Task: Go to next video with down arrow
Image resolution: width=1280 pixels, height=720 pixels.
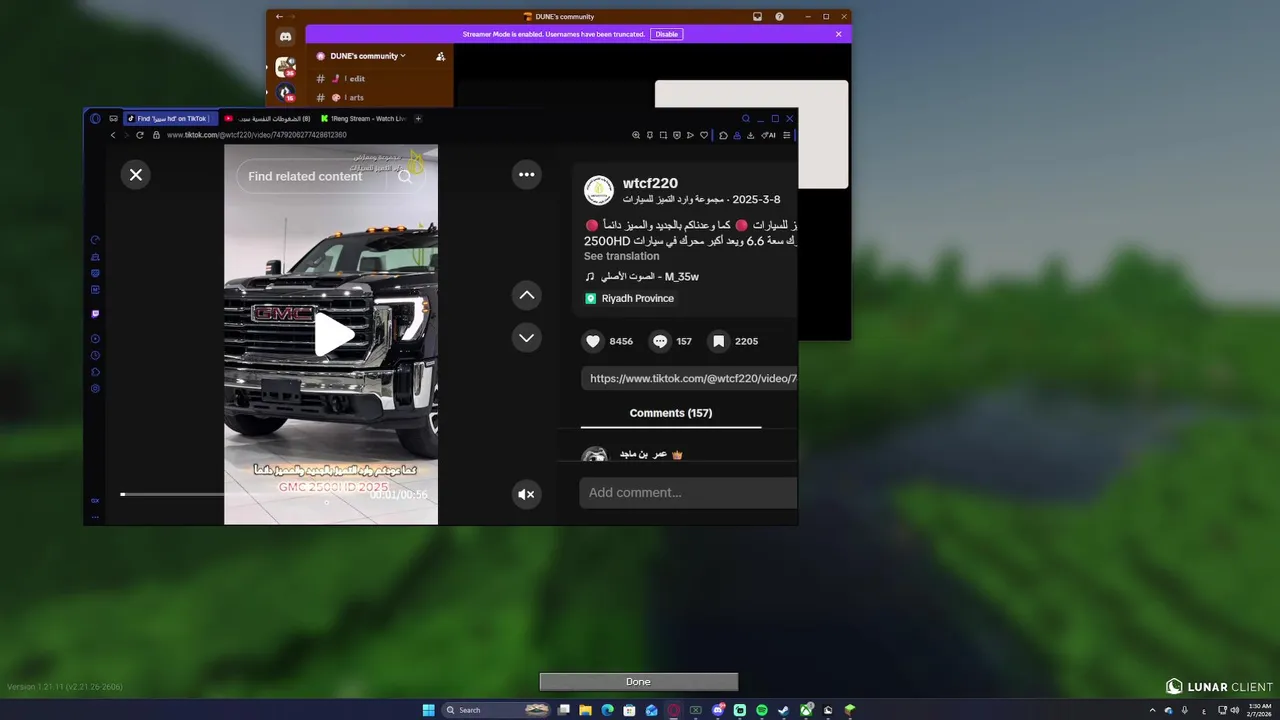Action: point(526,337)
